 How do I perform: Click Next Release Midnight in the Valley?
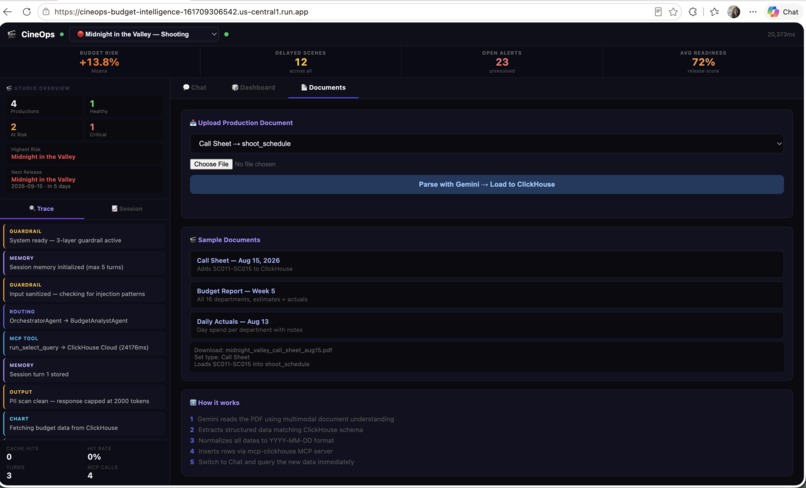(85, 179)
